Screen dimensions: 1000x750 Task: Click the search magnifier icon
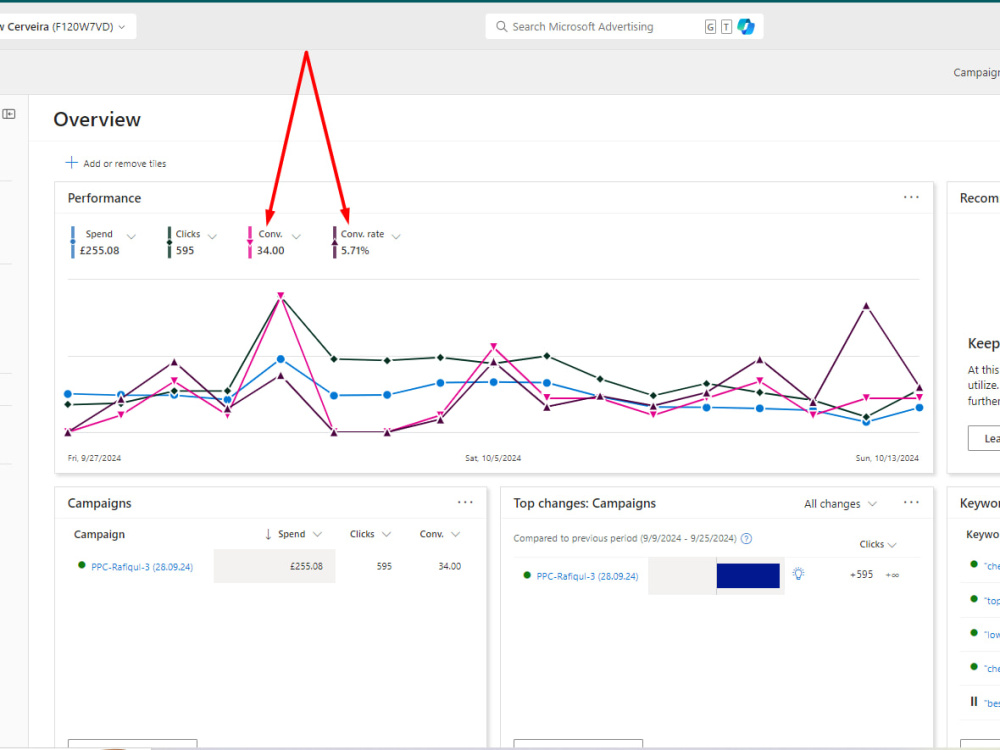coord(501,27)
